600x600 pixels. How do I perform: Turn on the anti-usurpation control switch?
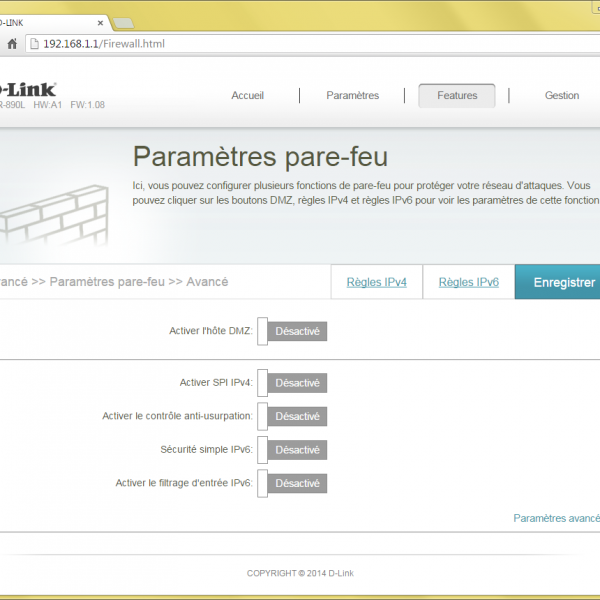tap(292, 416)
